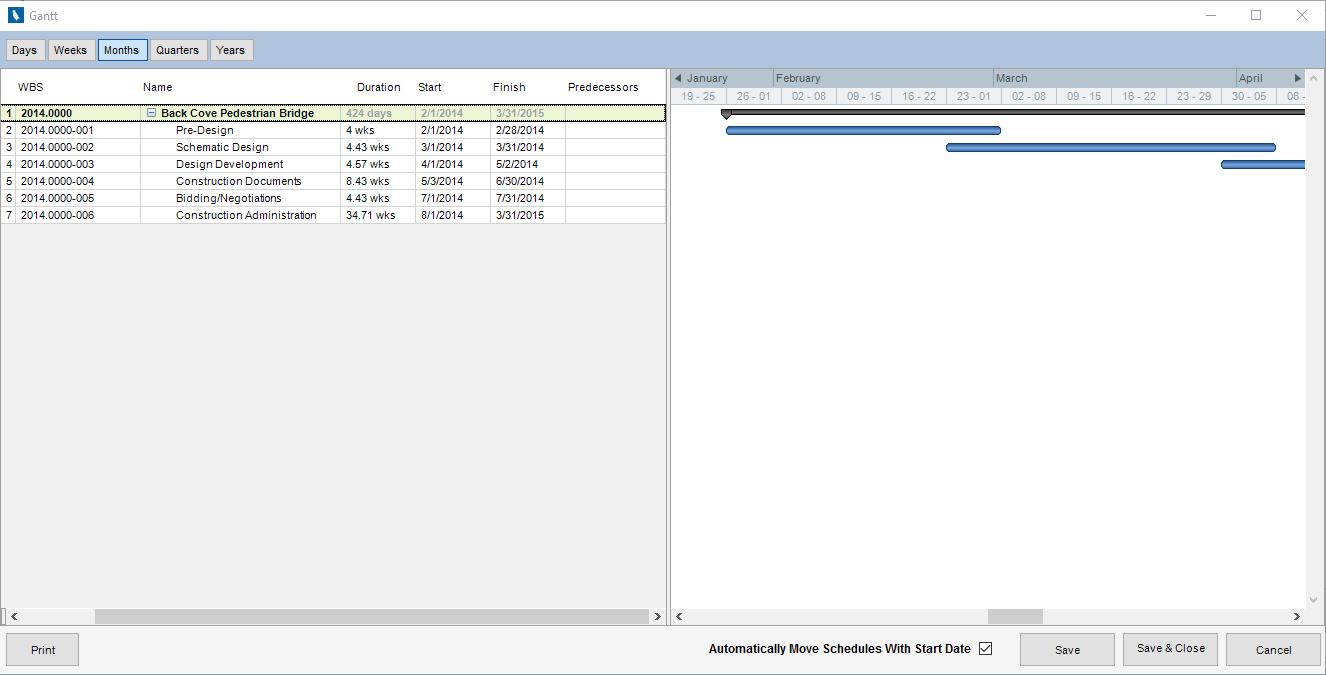Switch to Days view
This screenshot has width=1326, height=675.
pyautogui.click(x=25, y=50)
